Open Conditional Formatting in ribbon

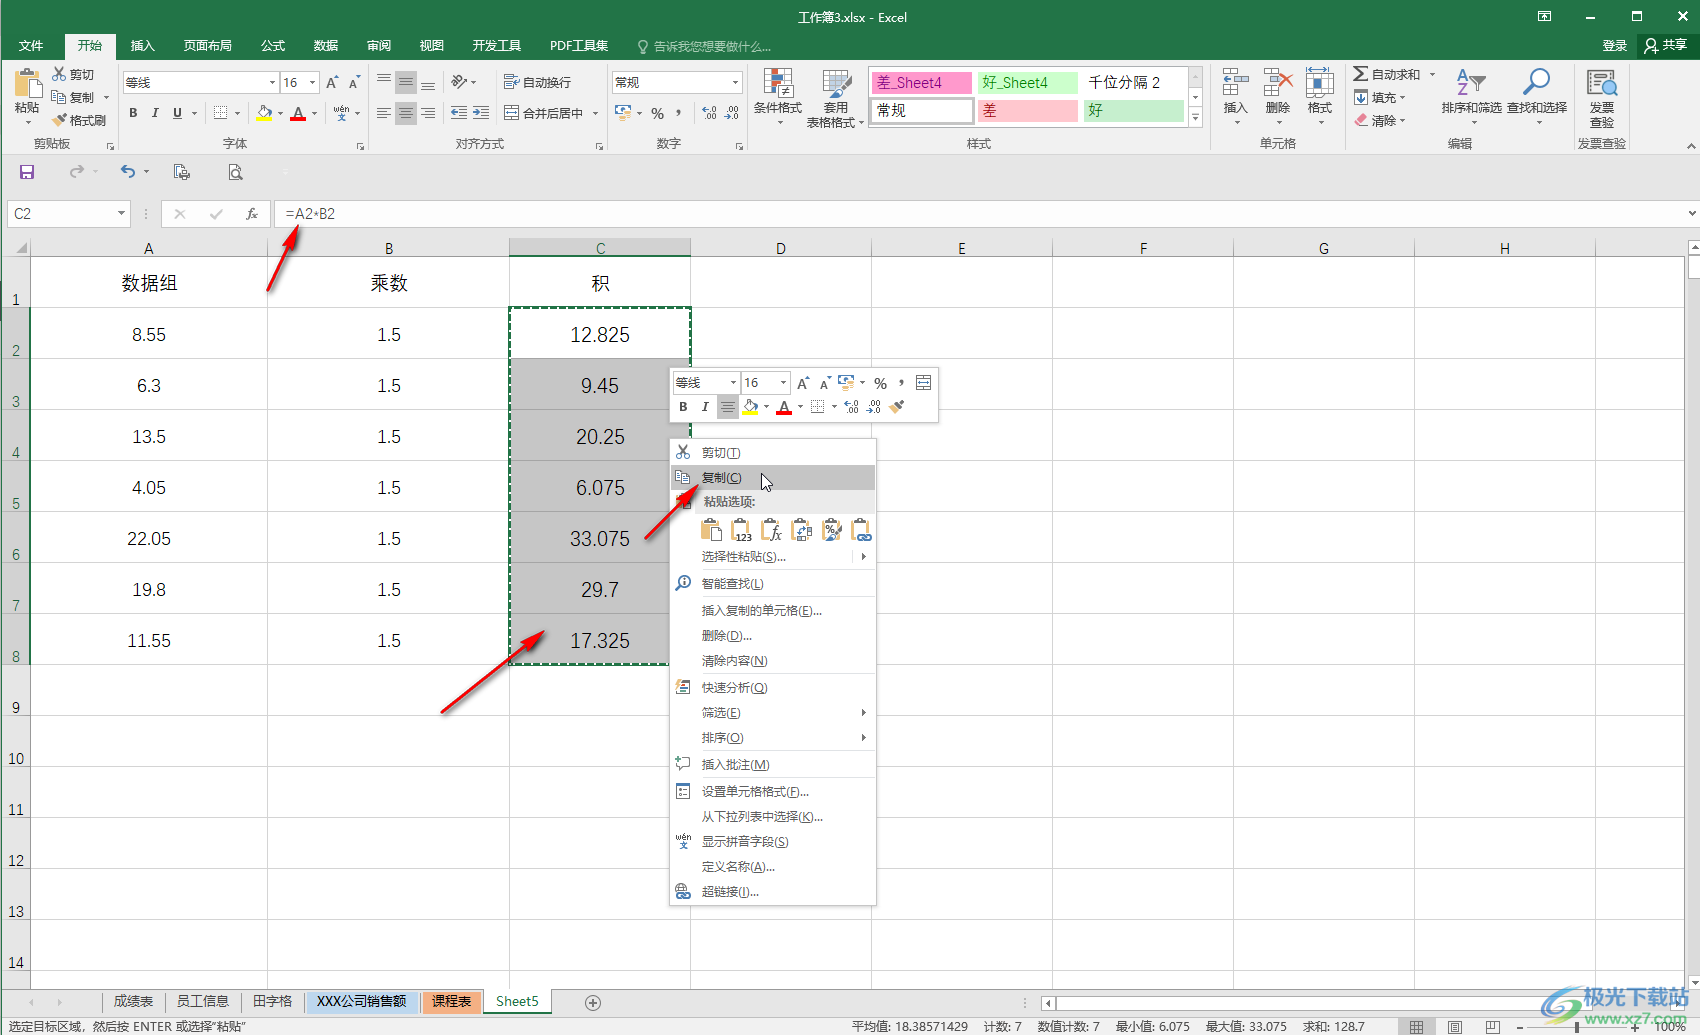pyautogui.click(x=778, y=97)
